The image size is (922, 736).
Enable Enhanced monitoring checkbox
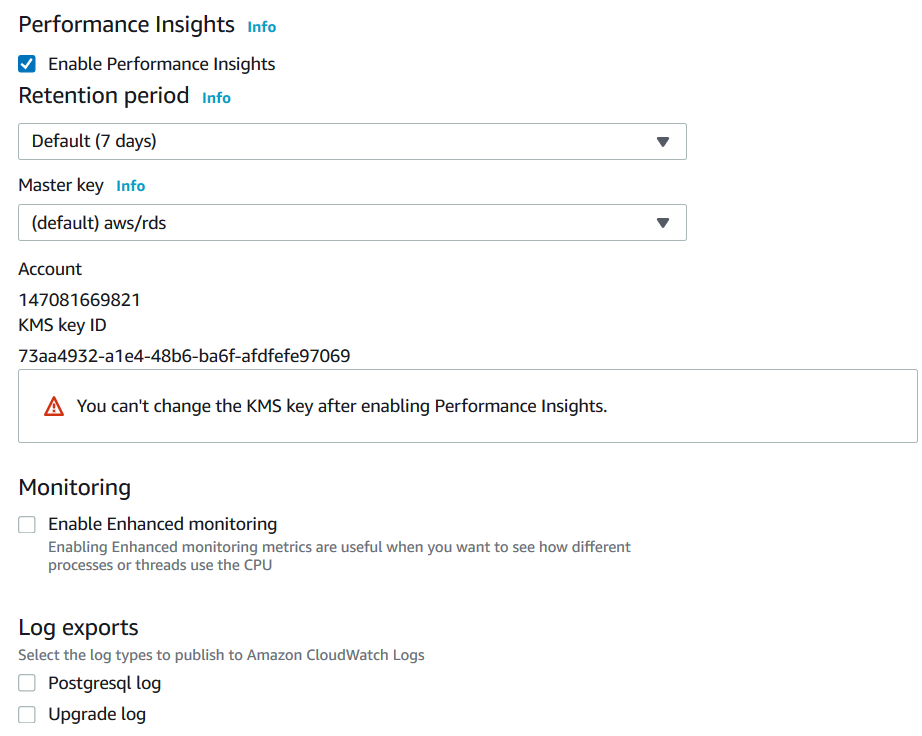pos(28,524)
